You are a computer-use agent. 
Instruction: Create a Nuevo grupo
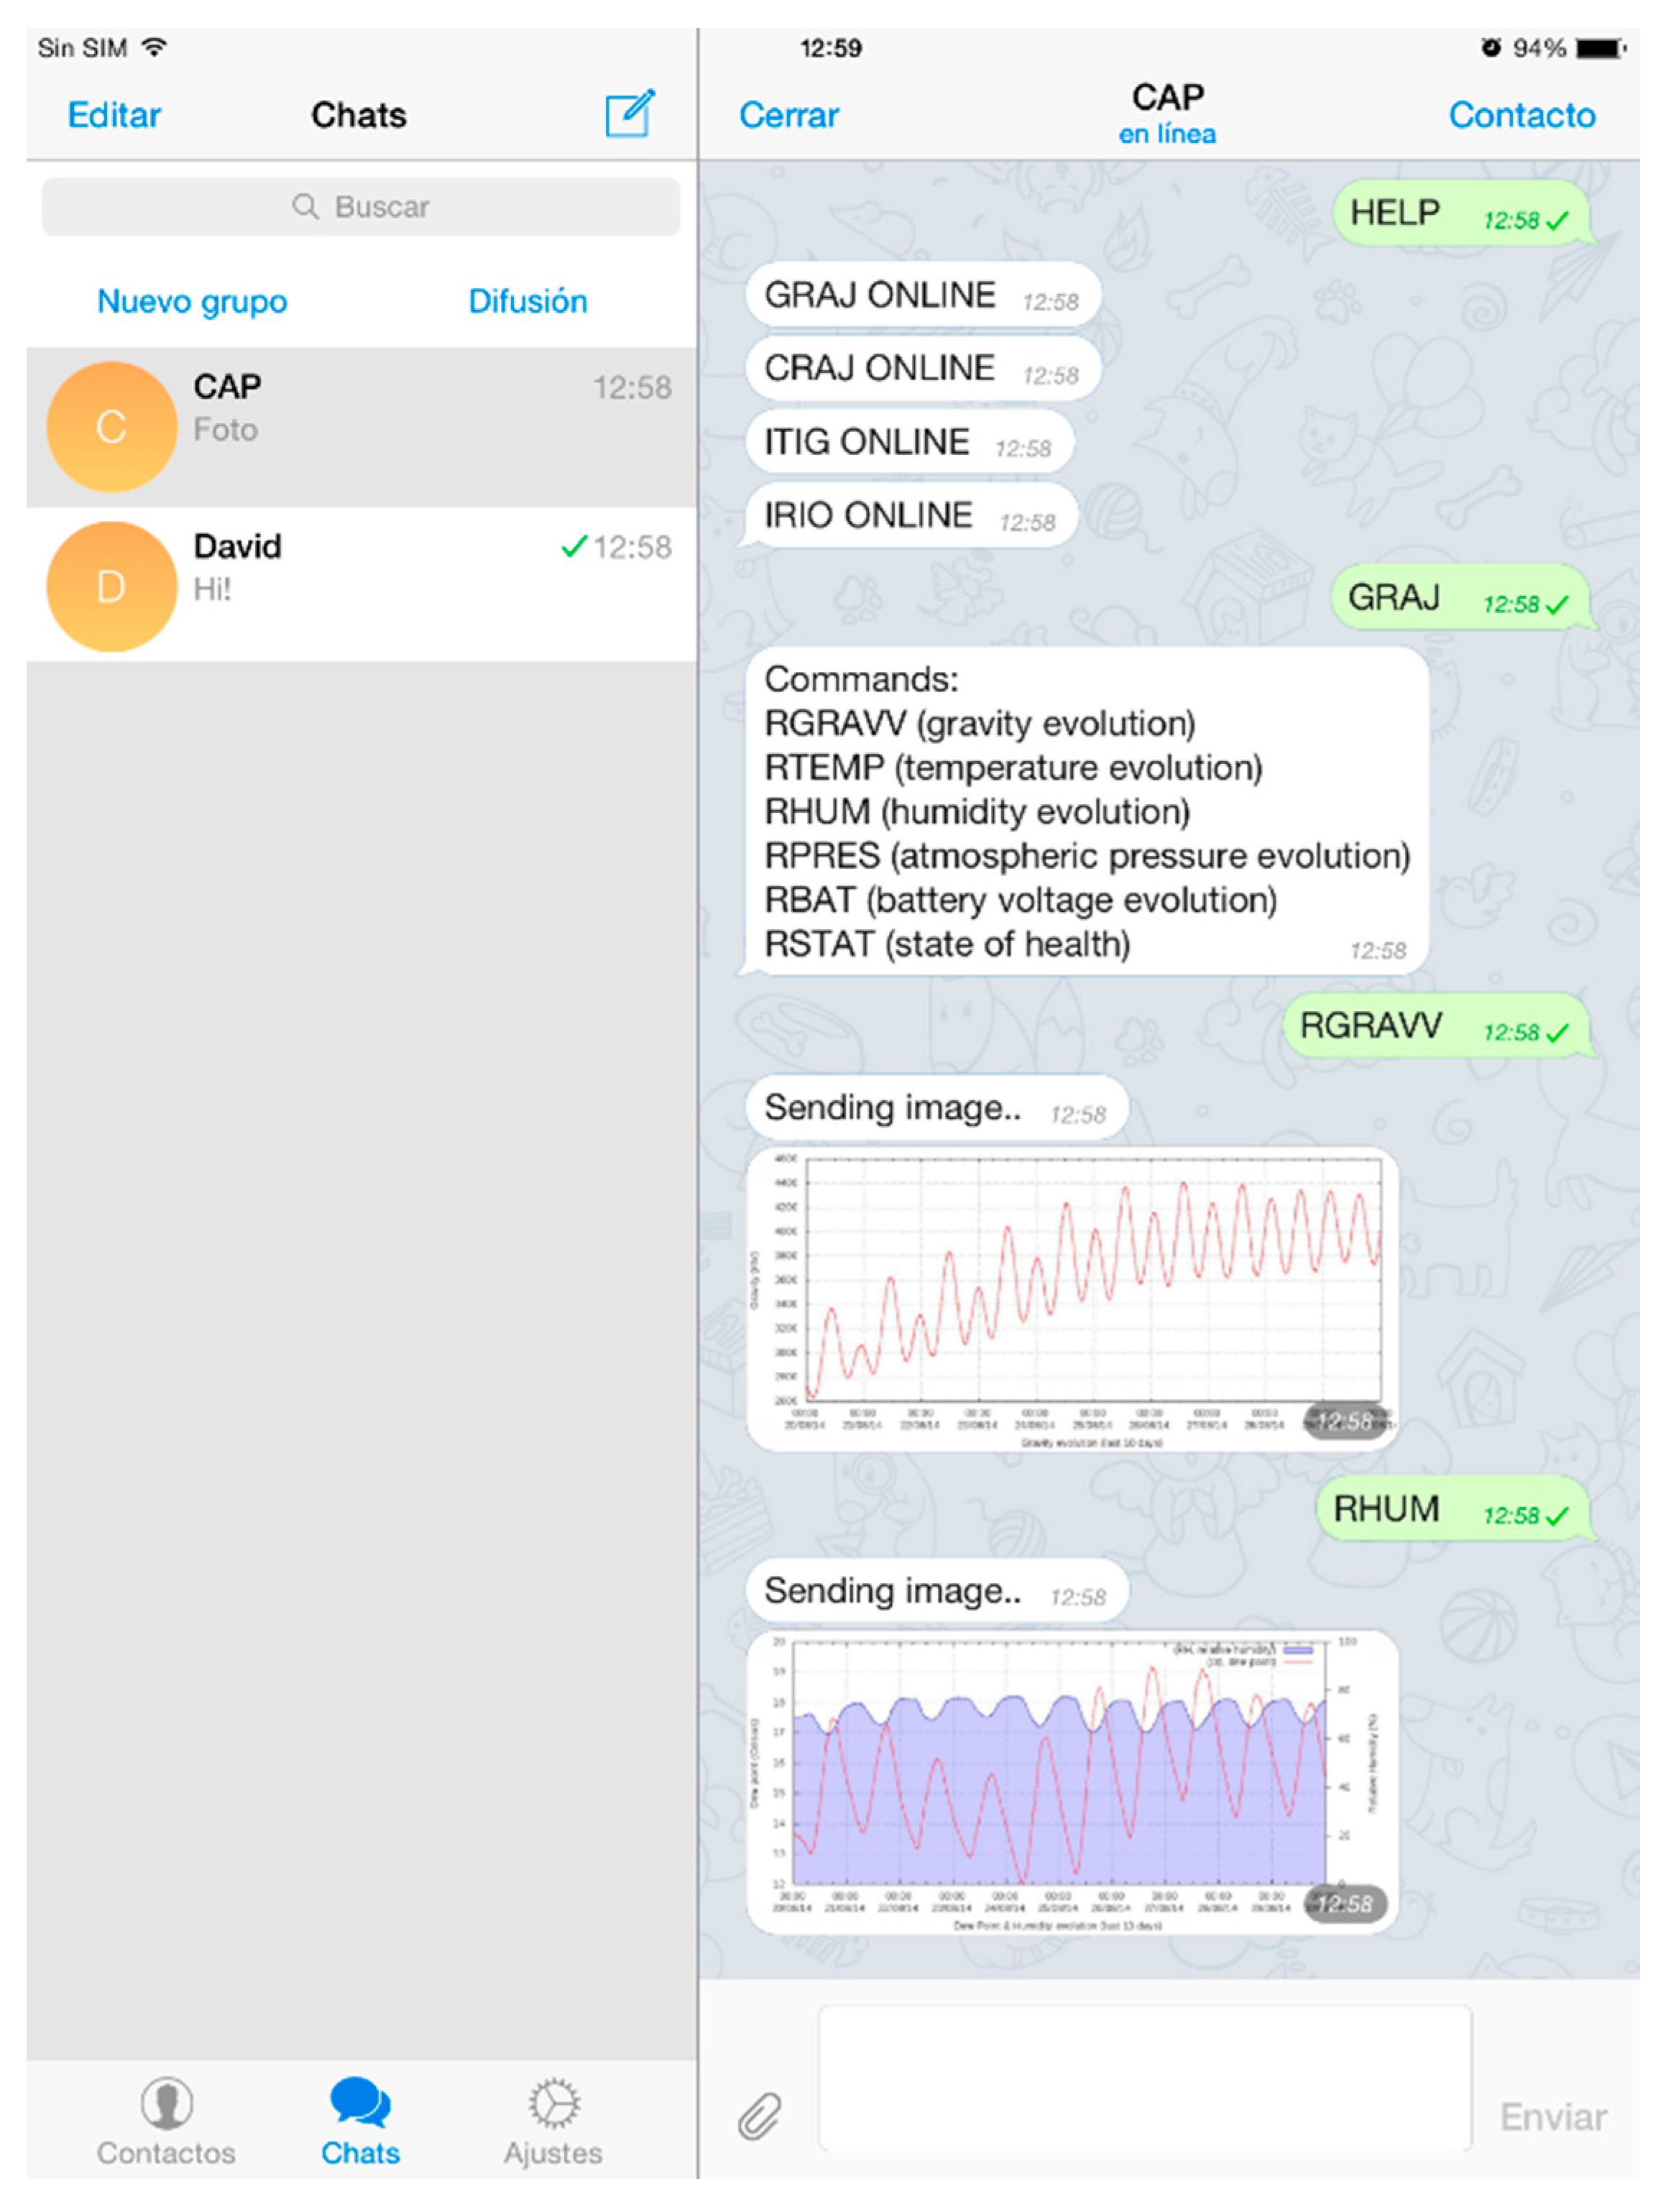[192, 301]
